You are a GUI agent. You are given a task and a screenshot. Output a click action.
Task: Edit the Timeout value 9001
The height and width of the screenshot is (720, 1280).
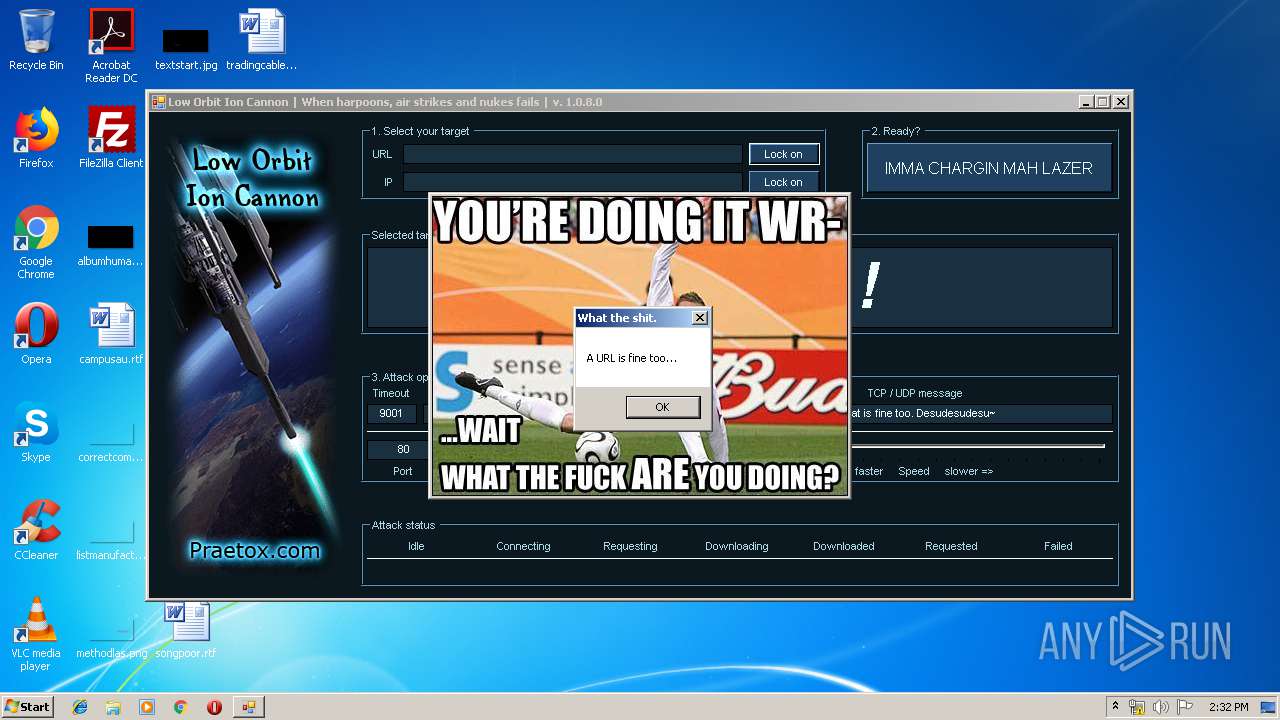coord(392,413)
